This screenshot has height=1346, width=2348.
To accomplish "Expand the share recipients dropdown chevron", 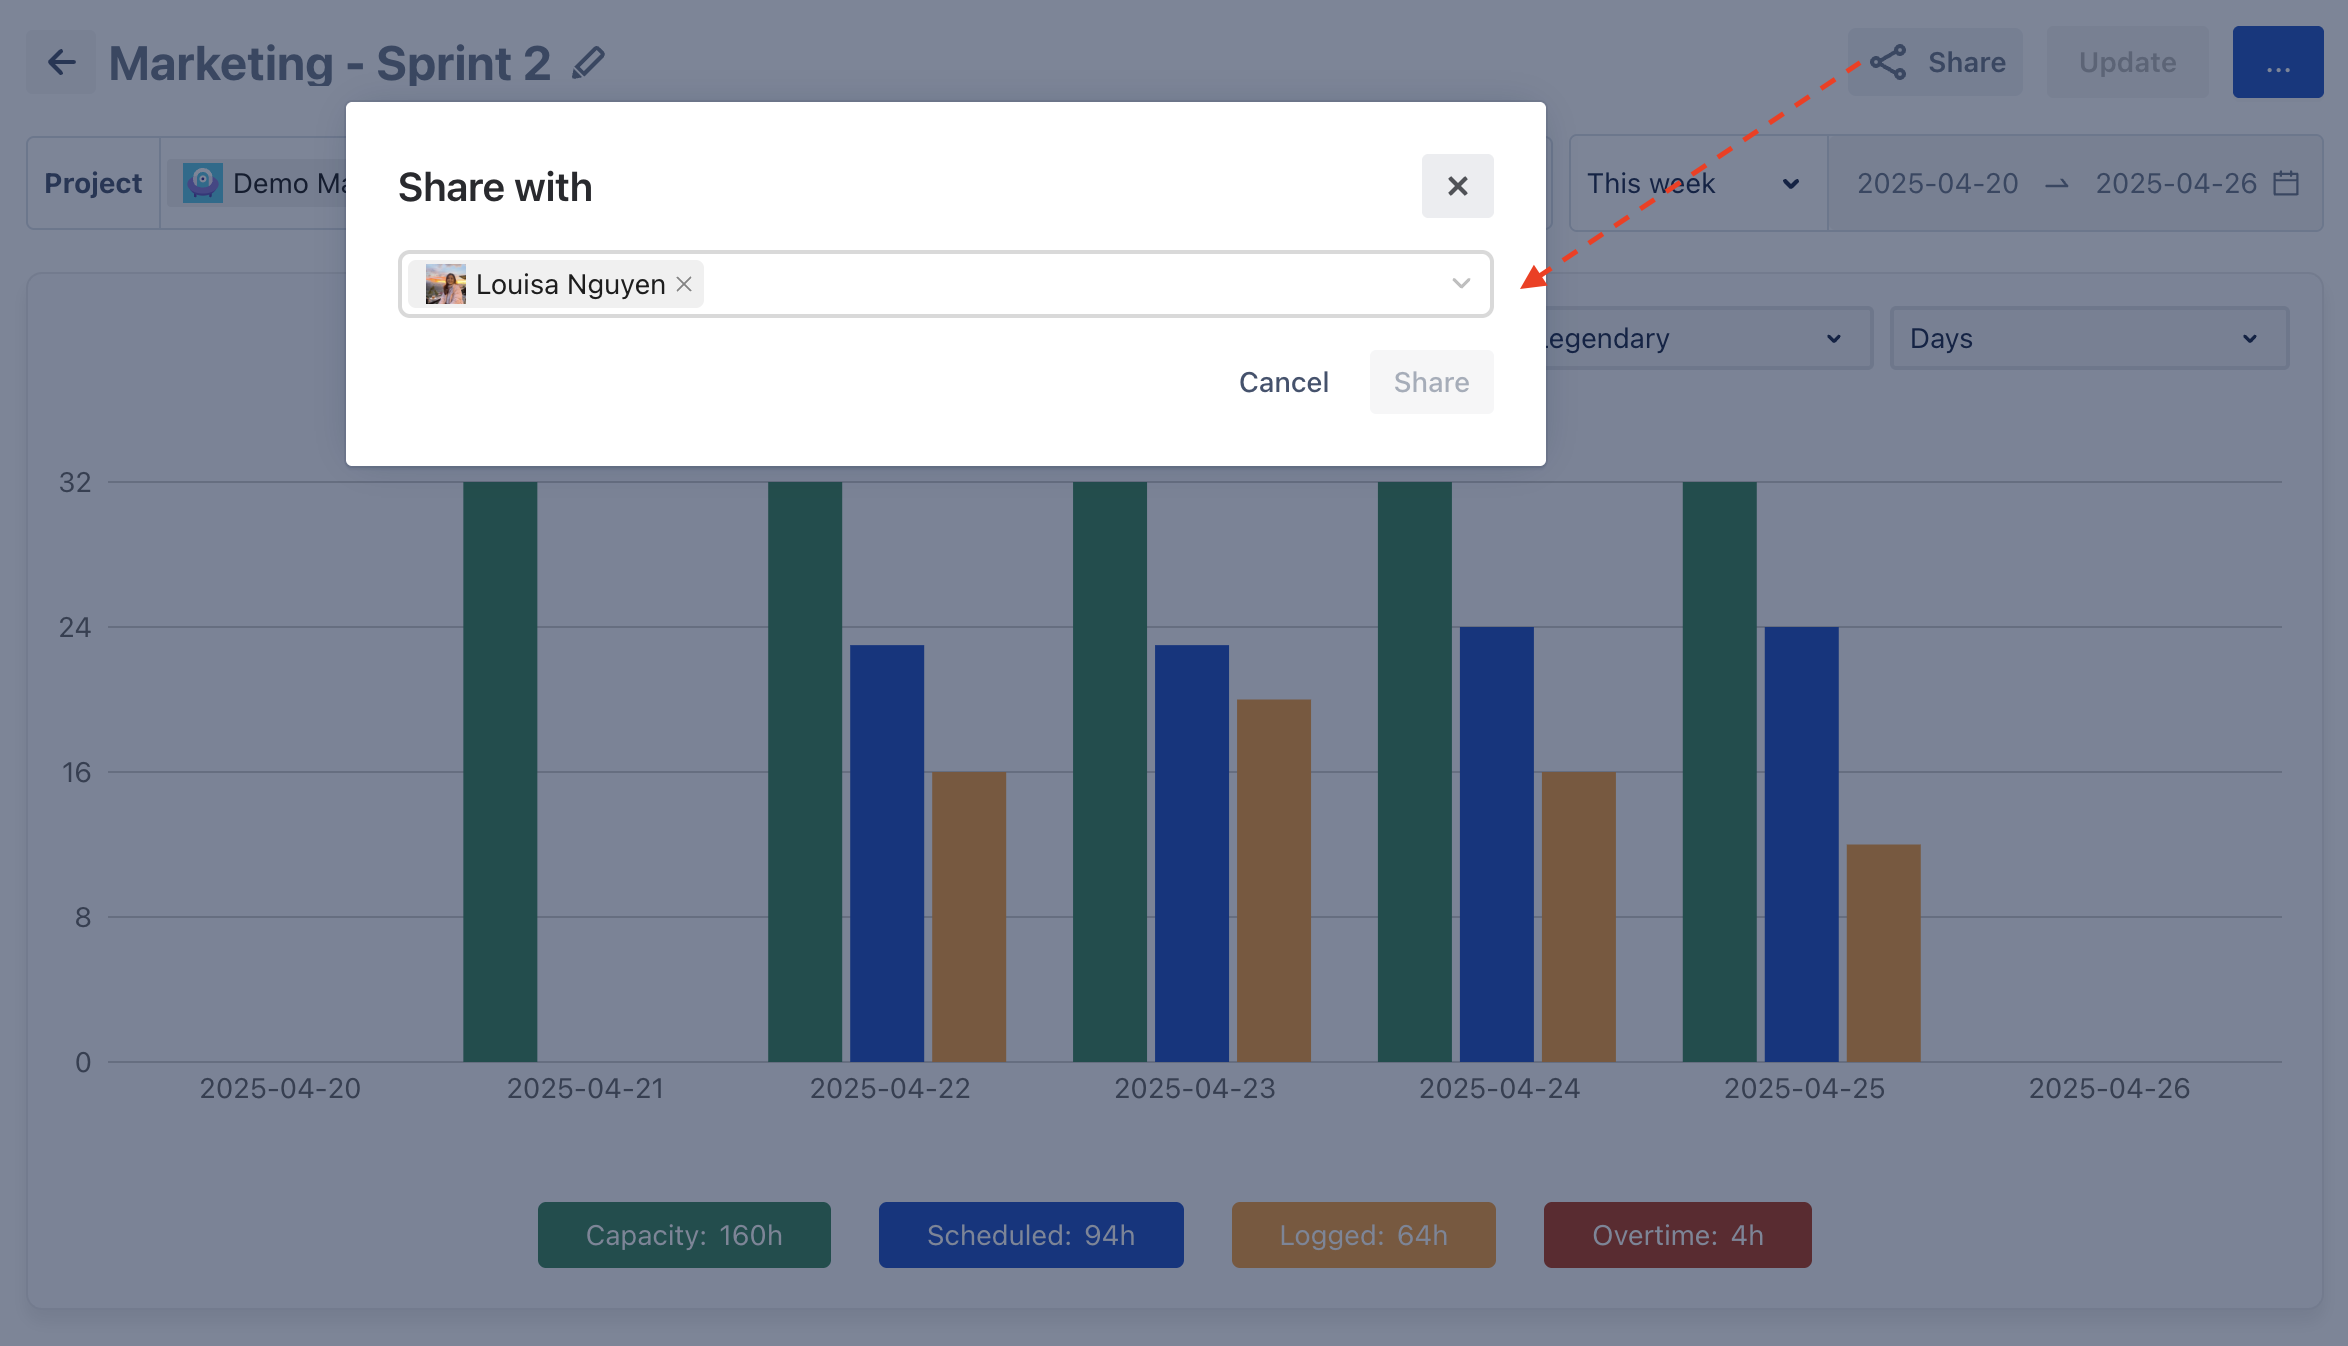I will tap(1461, 284).
